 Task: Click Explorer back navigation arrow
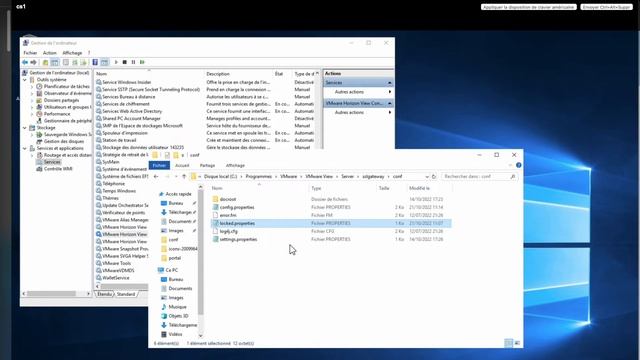pyautogui.click(x=156, y=176)
